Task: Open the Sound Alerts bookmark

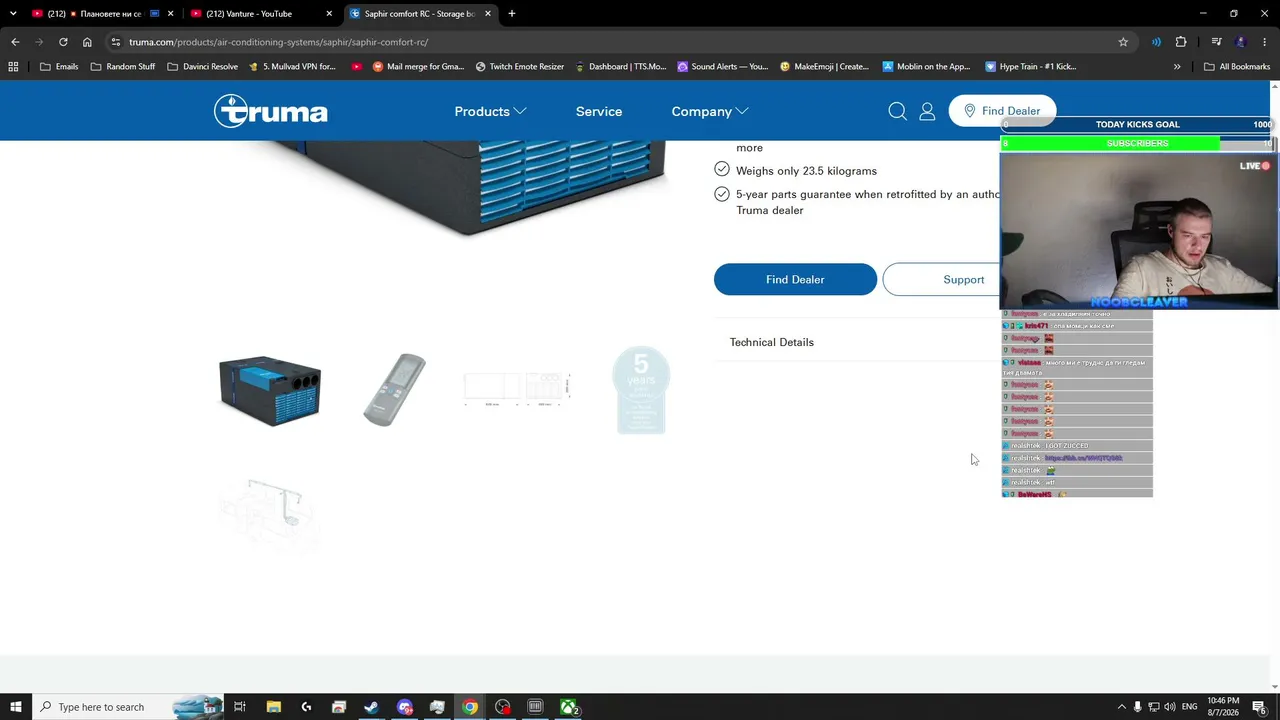Action: coord(723,67)
